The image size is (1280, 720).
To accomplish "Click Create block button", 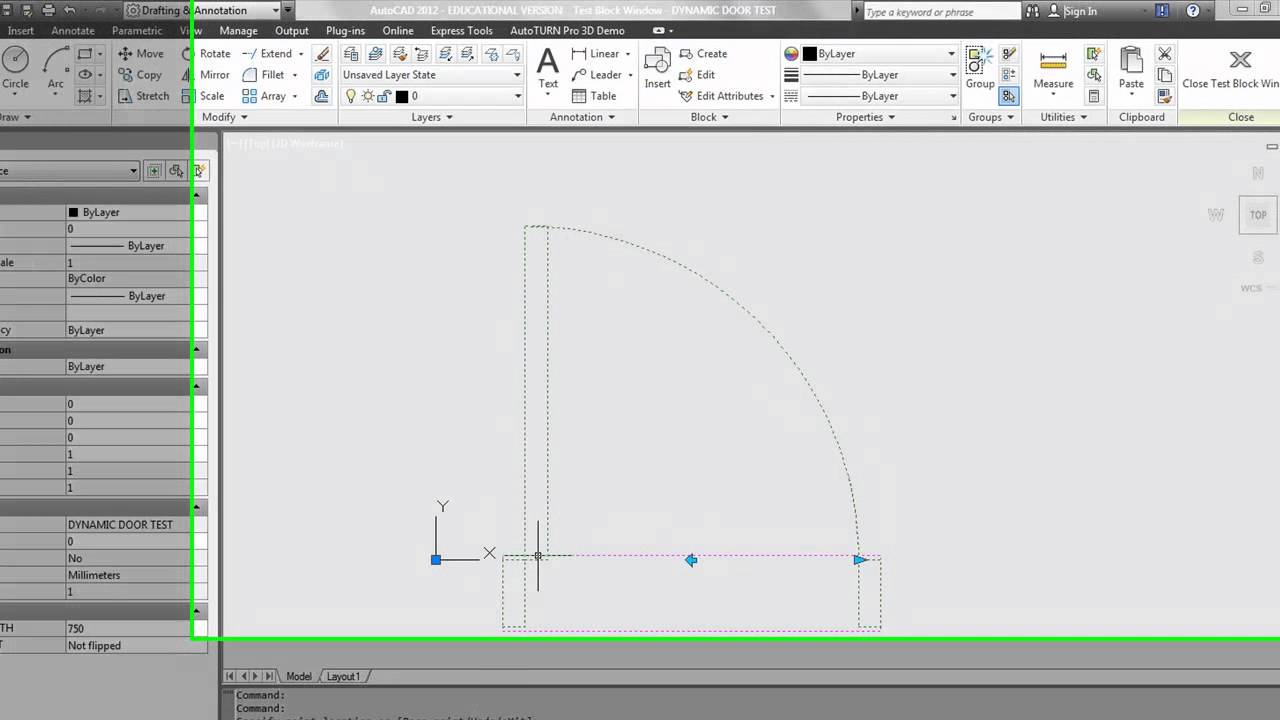I will [703, 54].
